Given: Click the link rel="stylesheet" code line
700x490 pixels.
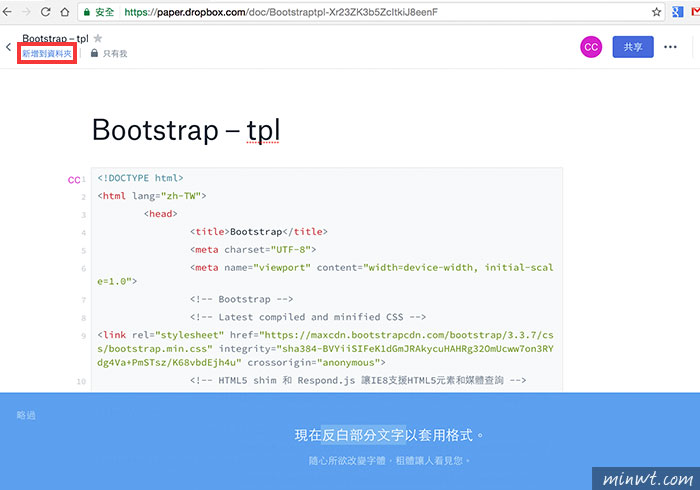Looking at the screenshot, I should click(325, 349).
